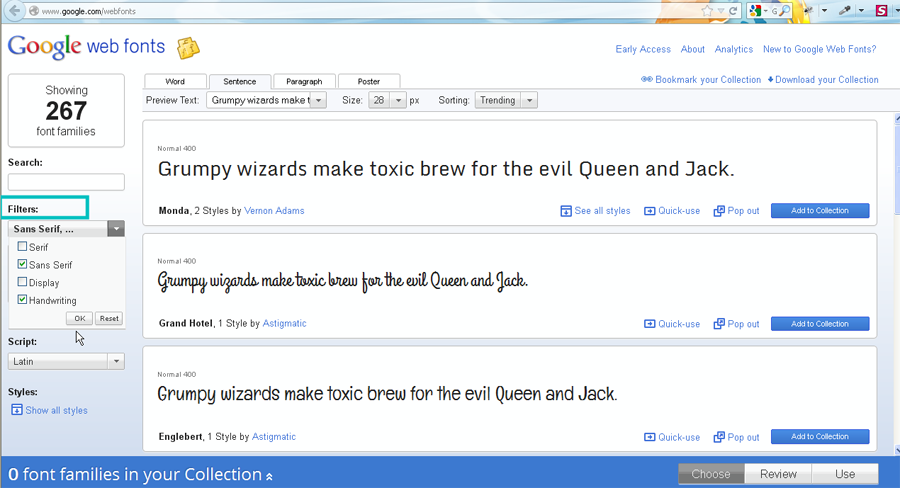Open the Script Latin dropdown
Viewport: 900px width, 488px height.
(66, 361)
